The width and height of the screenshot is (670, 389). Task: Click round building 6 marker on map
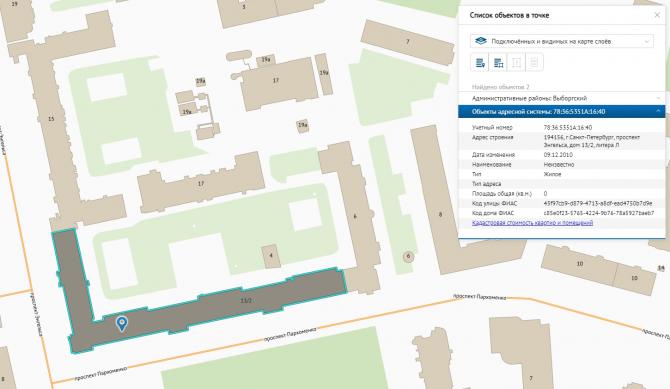click(x=408, y=256)
